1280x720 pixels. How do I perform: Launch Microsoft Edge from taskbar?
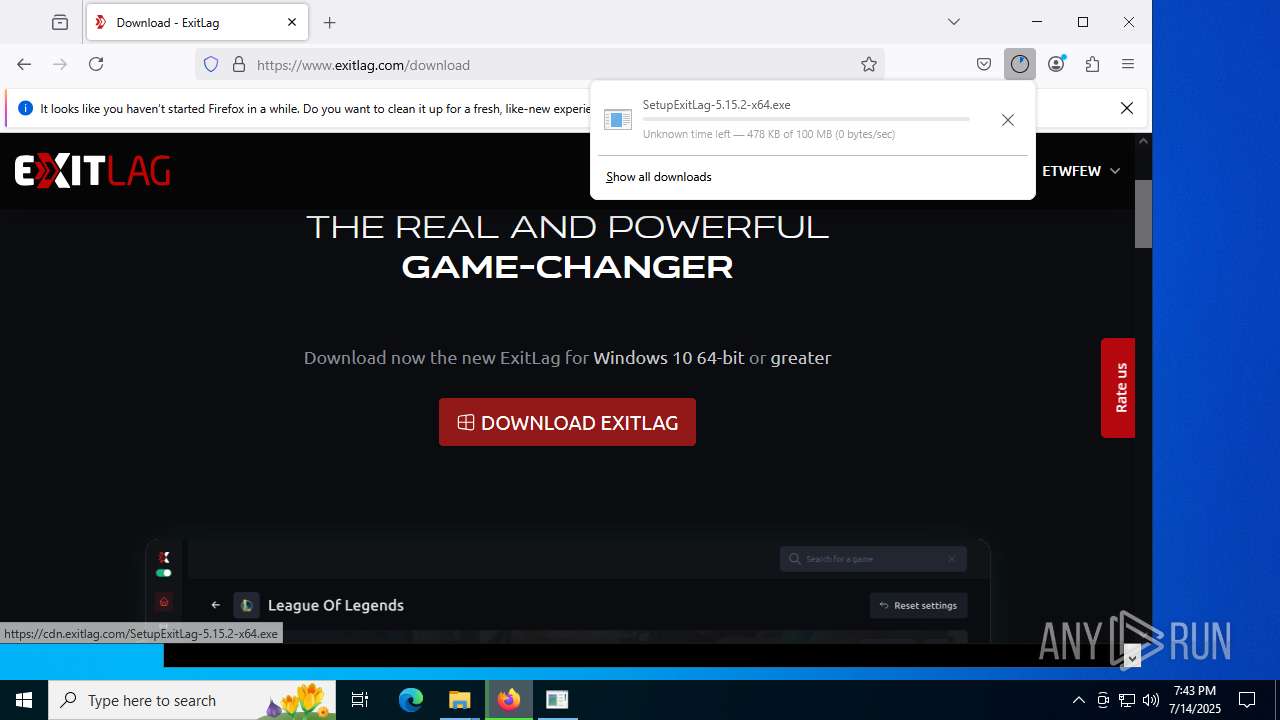click(x=411, y=700)
